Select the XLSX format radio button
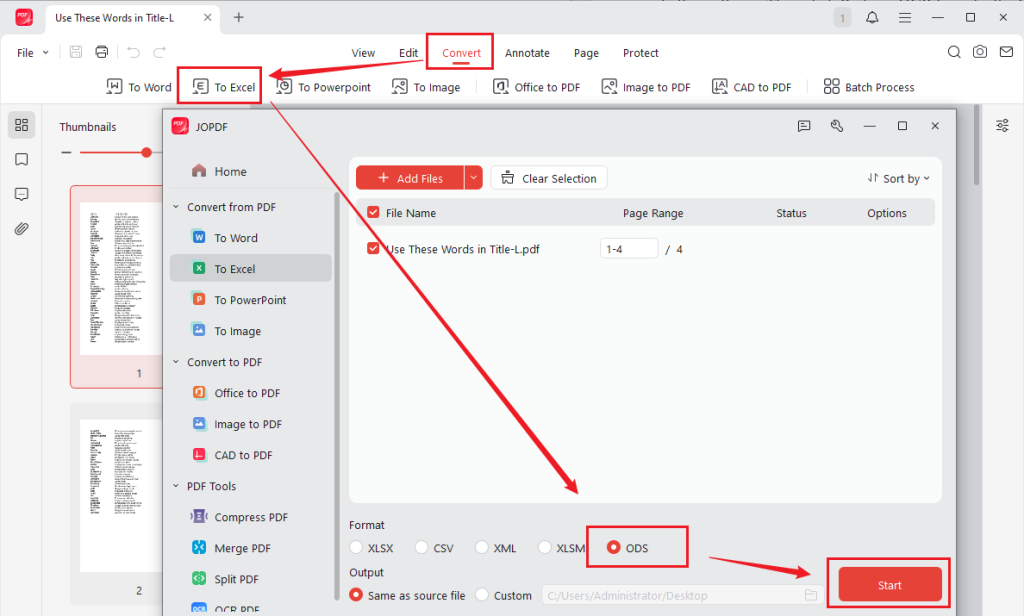This screenshot has width=1024, height=616. [x=356, y=547]
